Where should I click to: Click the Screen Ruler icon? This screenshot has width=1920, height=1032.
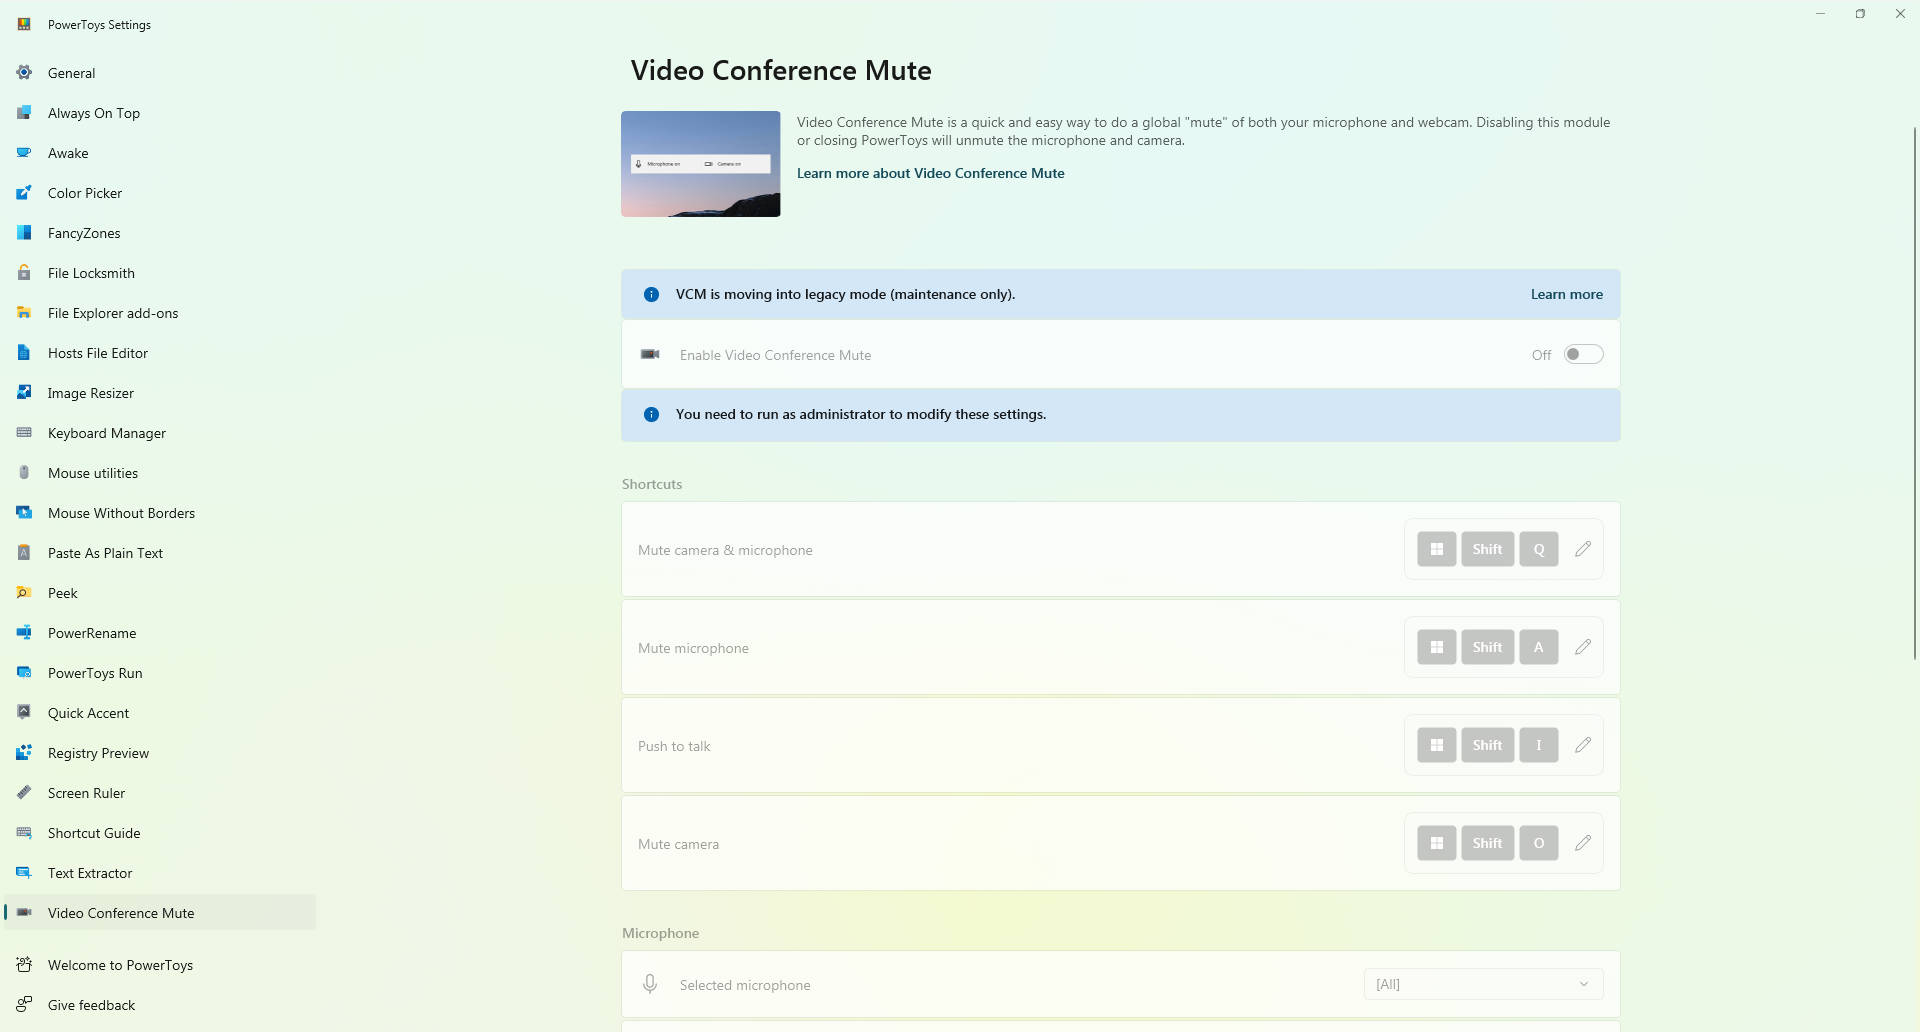pos(24,793)
